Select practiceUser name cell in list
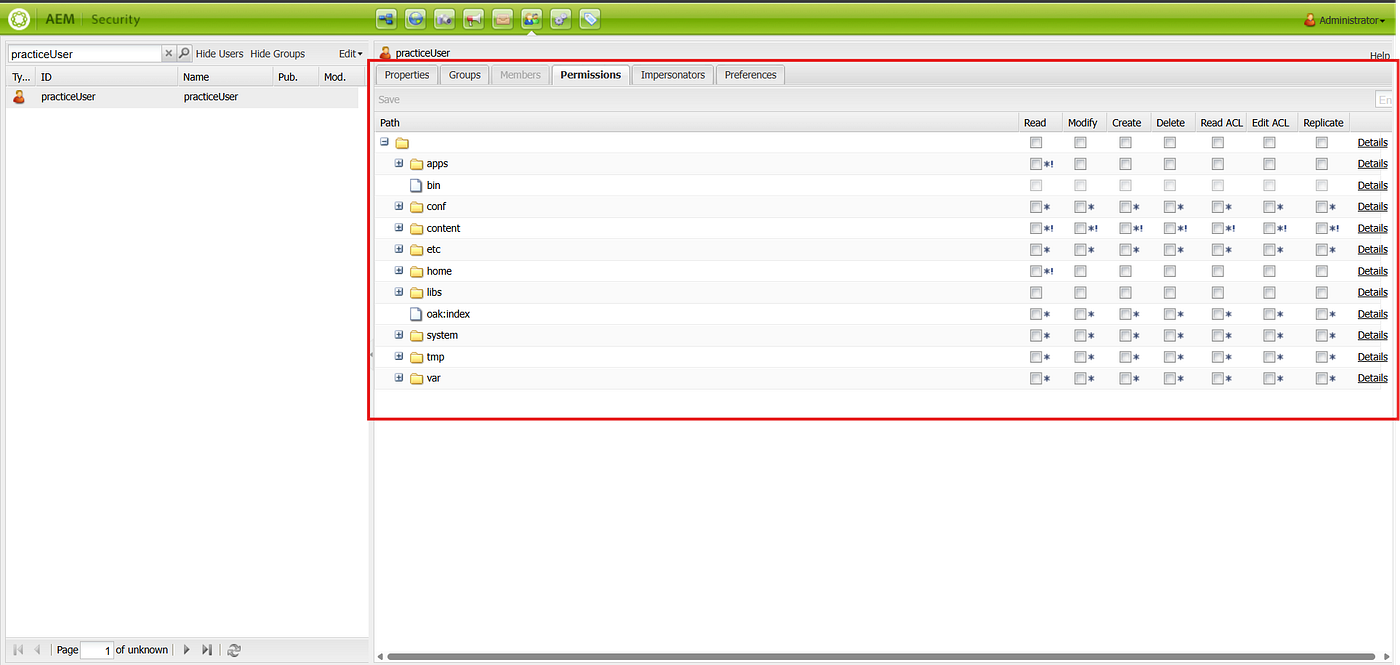This screenshot has height=665, width=1400. click(211, 97)
